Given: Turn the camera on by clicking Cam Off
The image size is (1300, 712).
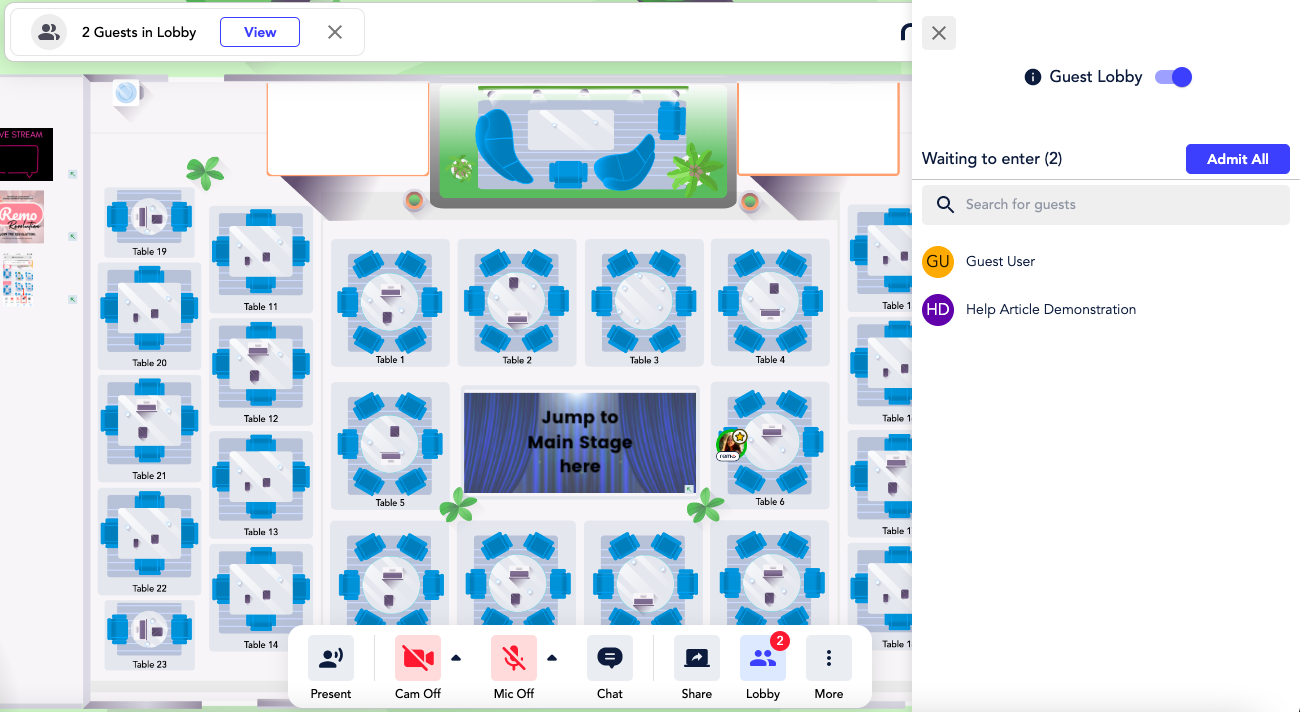Looking at the screenshot, I should [x=417, y=657].
